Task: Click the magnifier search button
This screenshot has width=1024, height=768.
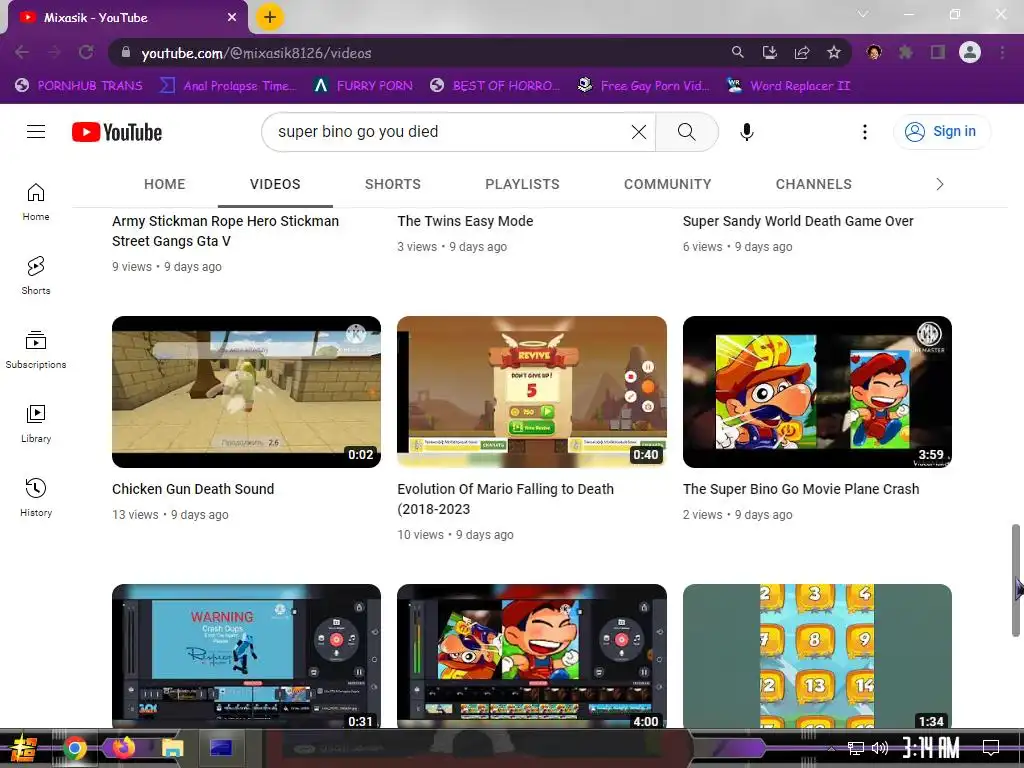Action: (686, 132)
